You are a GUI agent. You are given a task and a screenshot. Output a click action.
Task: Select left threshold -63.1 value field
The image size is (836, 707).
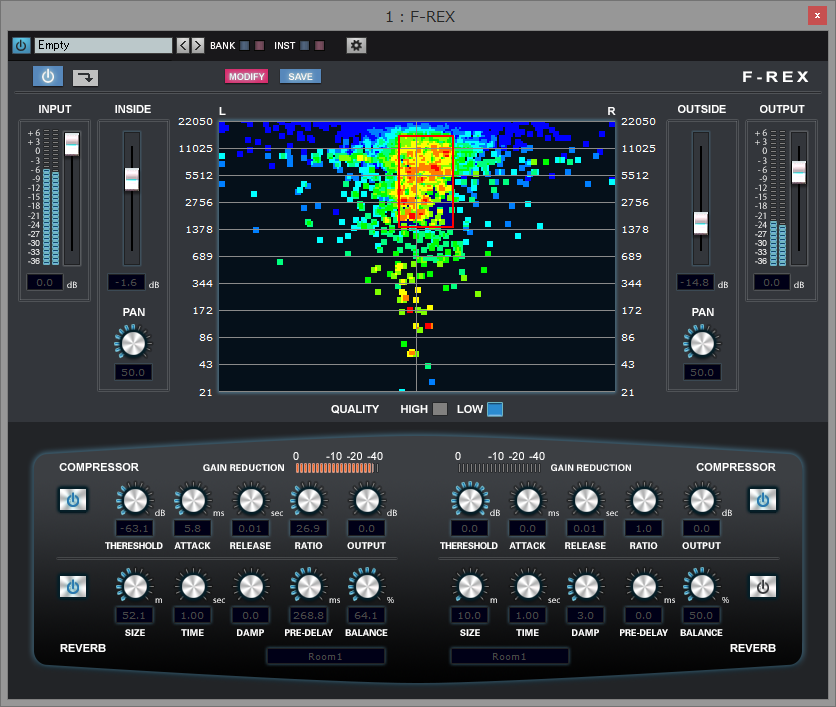(x=134, y=528)
